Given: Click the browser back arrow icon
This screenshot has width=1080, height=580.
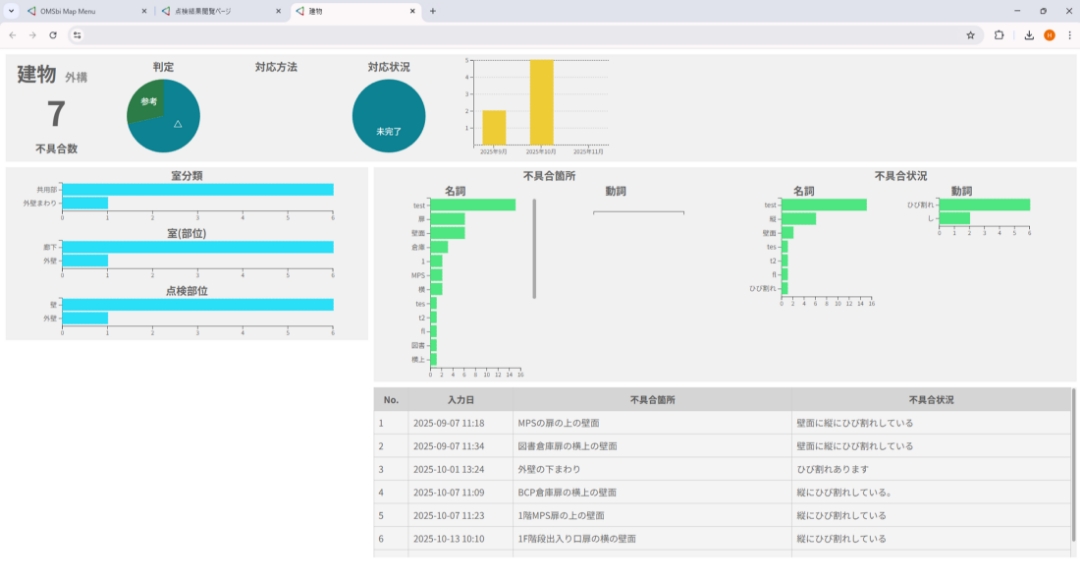Looking at the screenshot, I should pyautogui.click(x=11, y=34).
